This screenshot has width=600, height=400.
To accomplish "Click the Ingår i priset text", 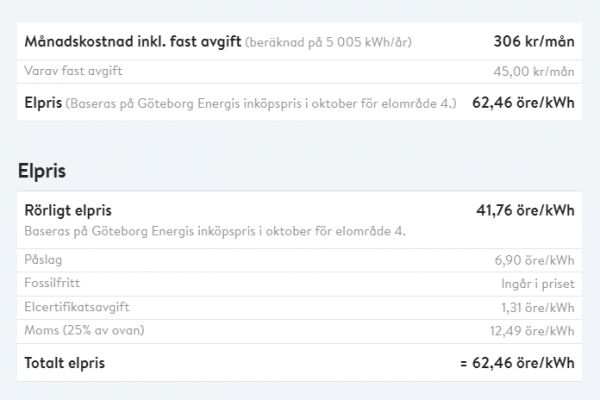I will tap(538, 284).
